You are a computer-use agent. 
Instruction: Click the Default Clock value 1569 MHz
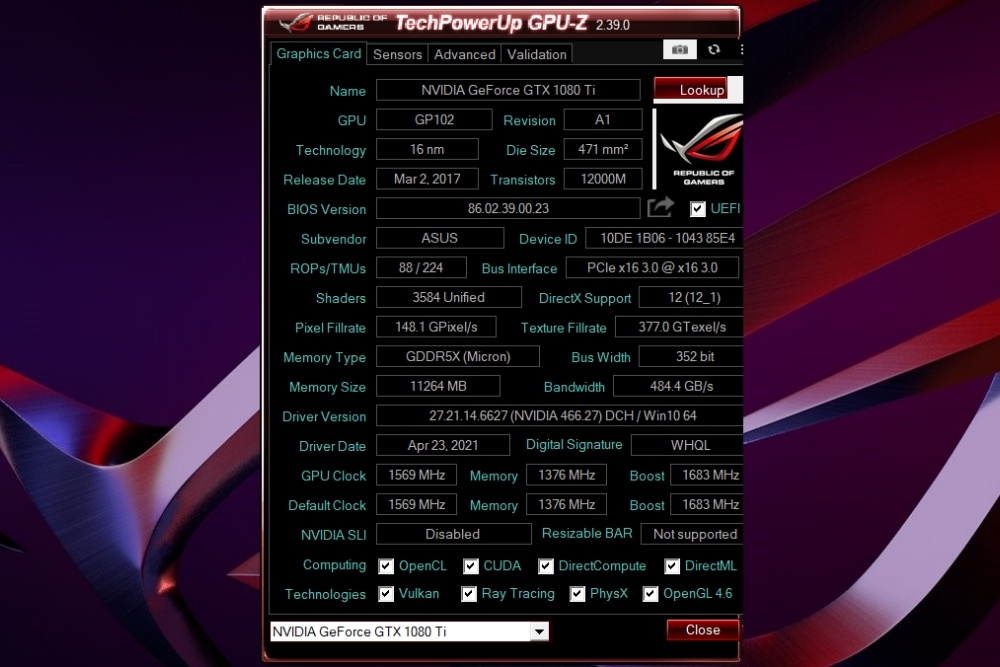(416, 504)
